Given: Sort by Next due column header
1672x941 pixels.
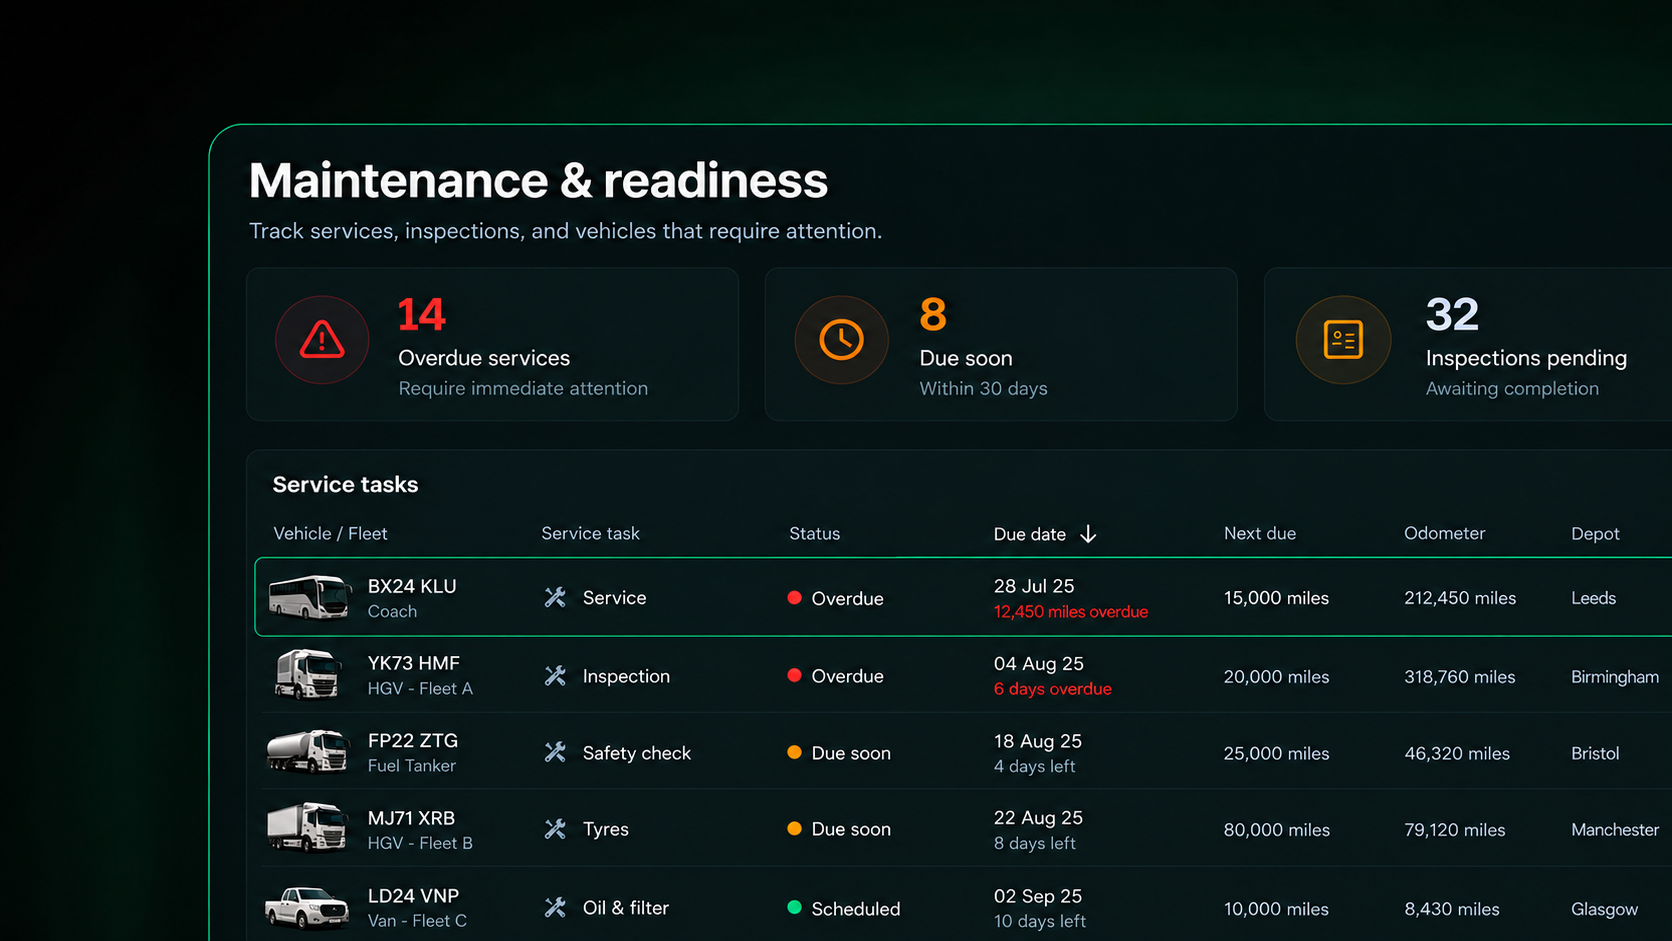Looking at the screenshot, I should (1260, 534).
